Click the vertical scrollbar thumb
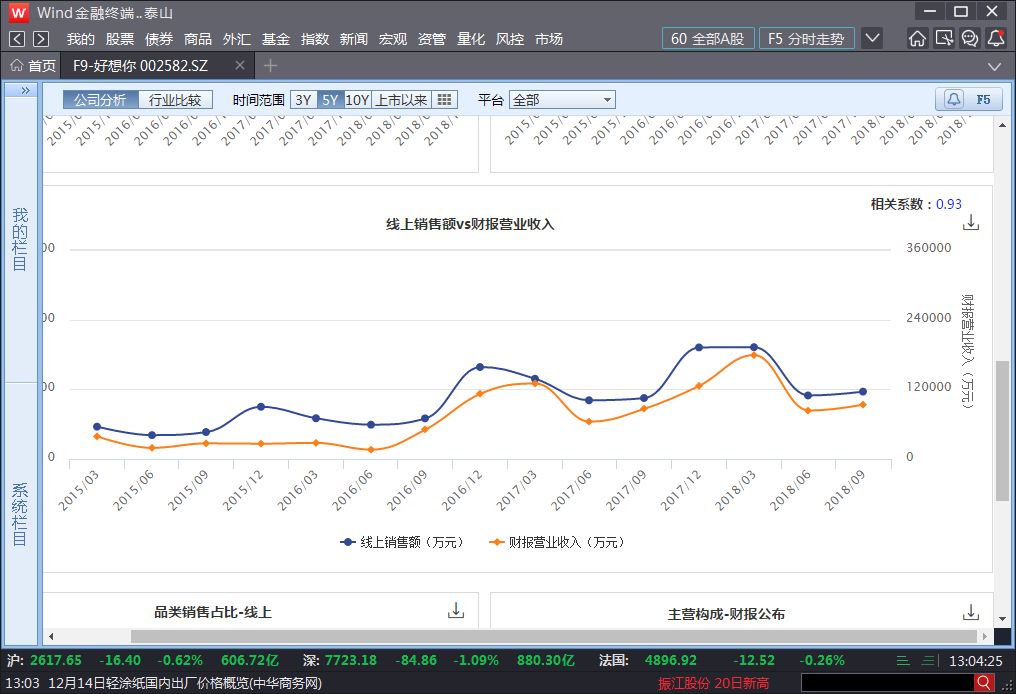Image resolution: width=1016 pixels, height=694 pixels. 1002,430
